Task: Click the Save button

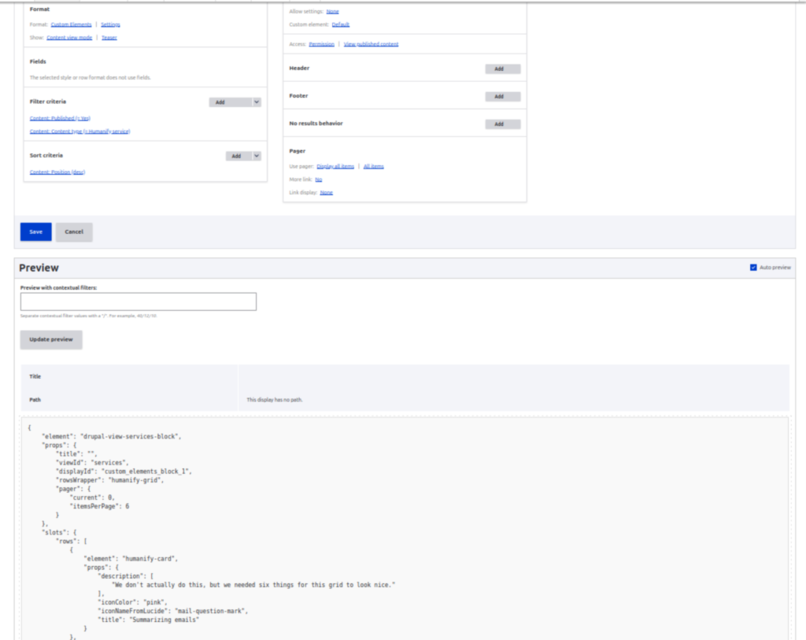Action: (x=35, y=231)
